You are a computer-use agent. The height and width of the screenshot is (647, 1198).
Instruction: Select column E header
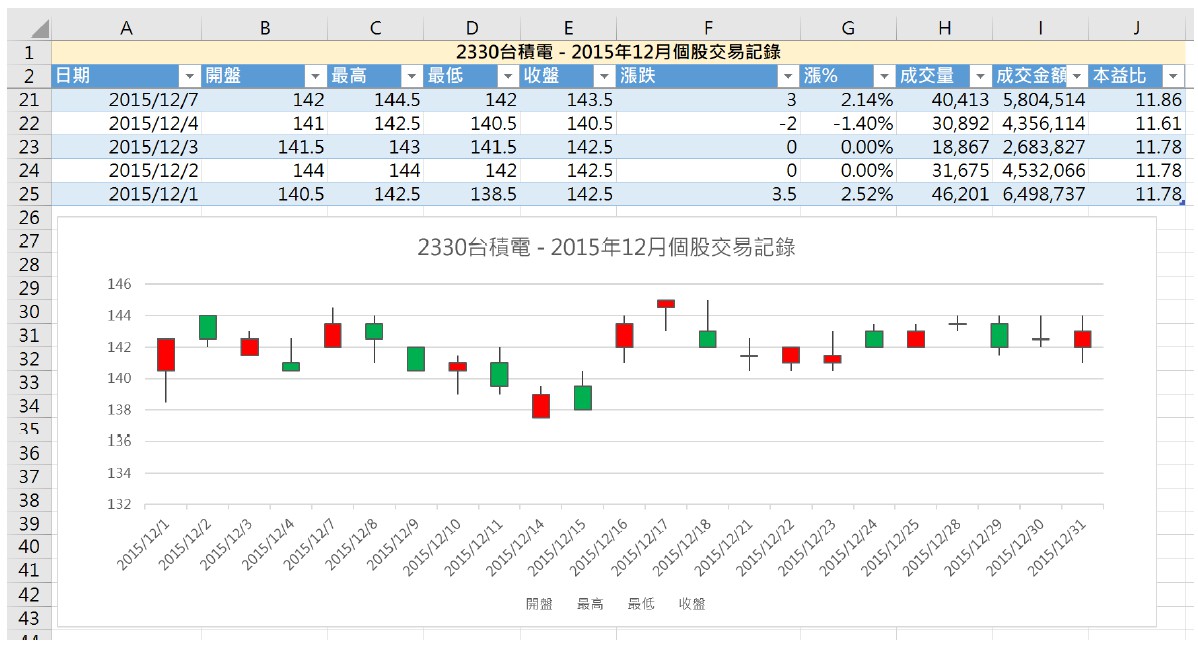(568, 28)
